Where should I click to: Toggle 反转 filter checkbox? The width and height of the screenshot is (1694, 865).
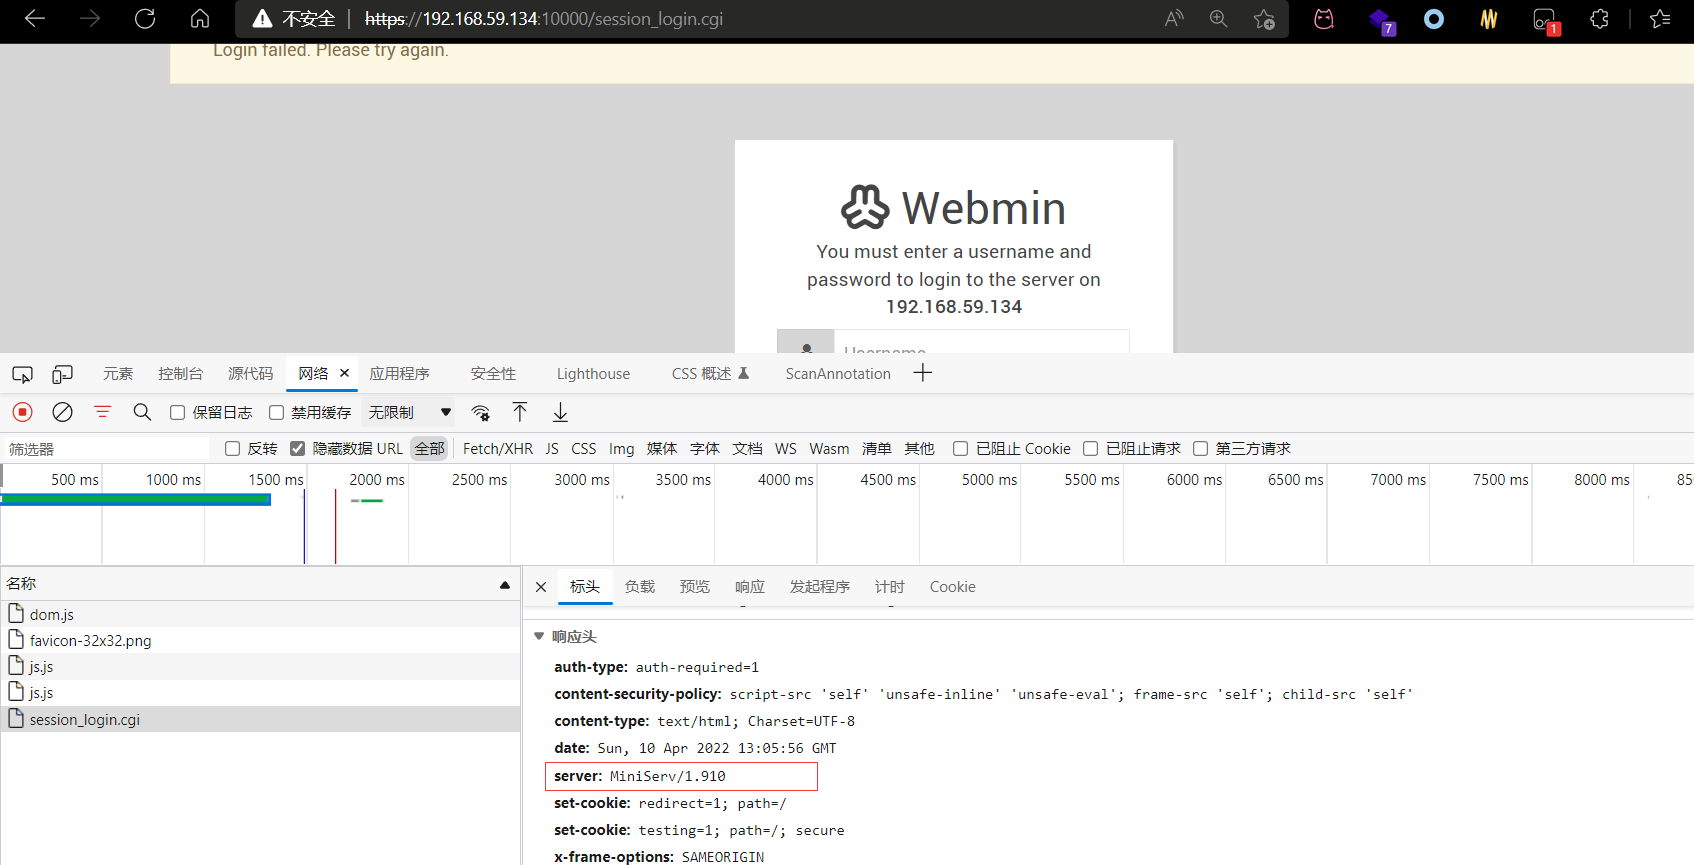232,449
